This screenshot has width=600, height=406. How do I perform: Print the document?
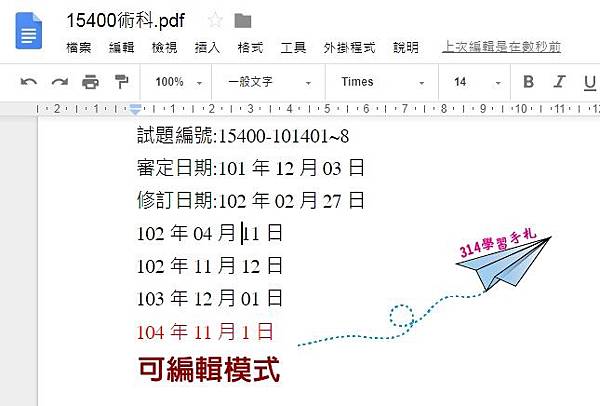point(90,82)
